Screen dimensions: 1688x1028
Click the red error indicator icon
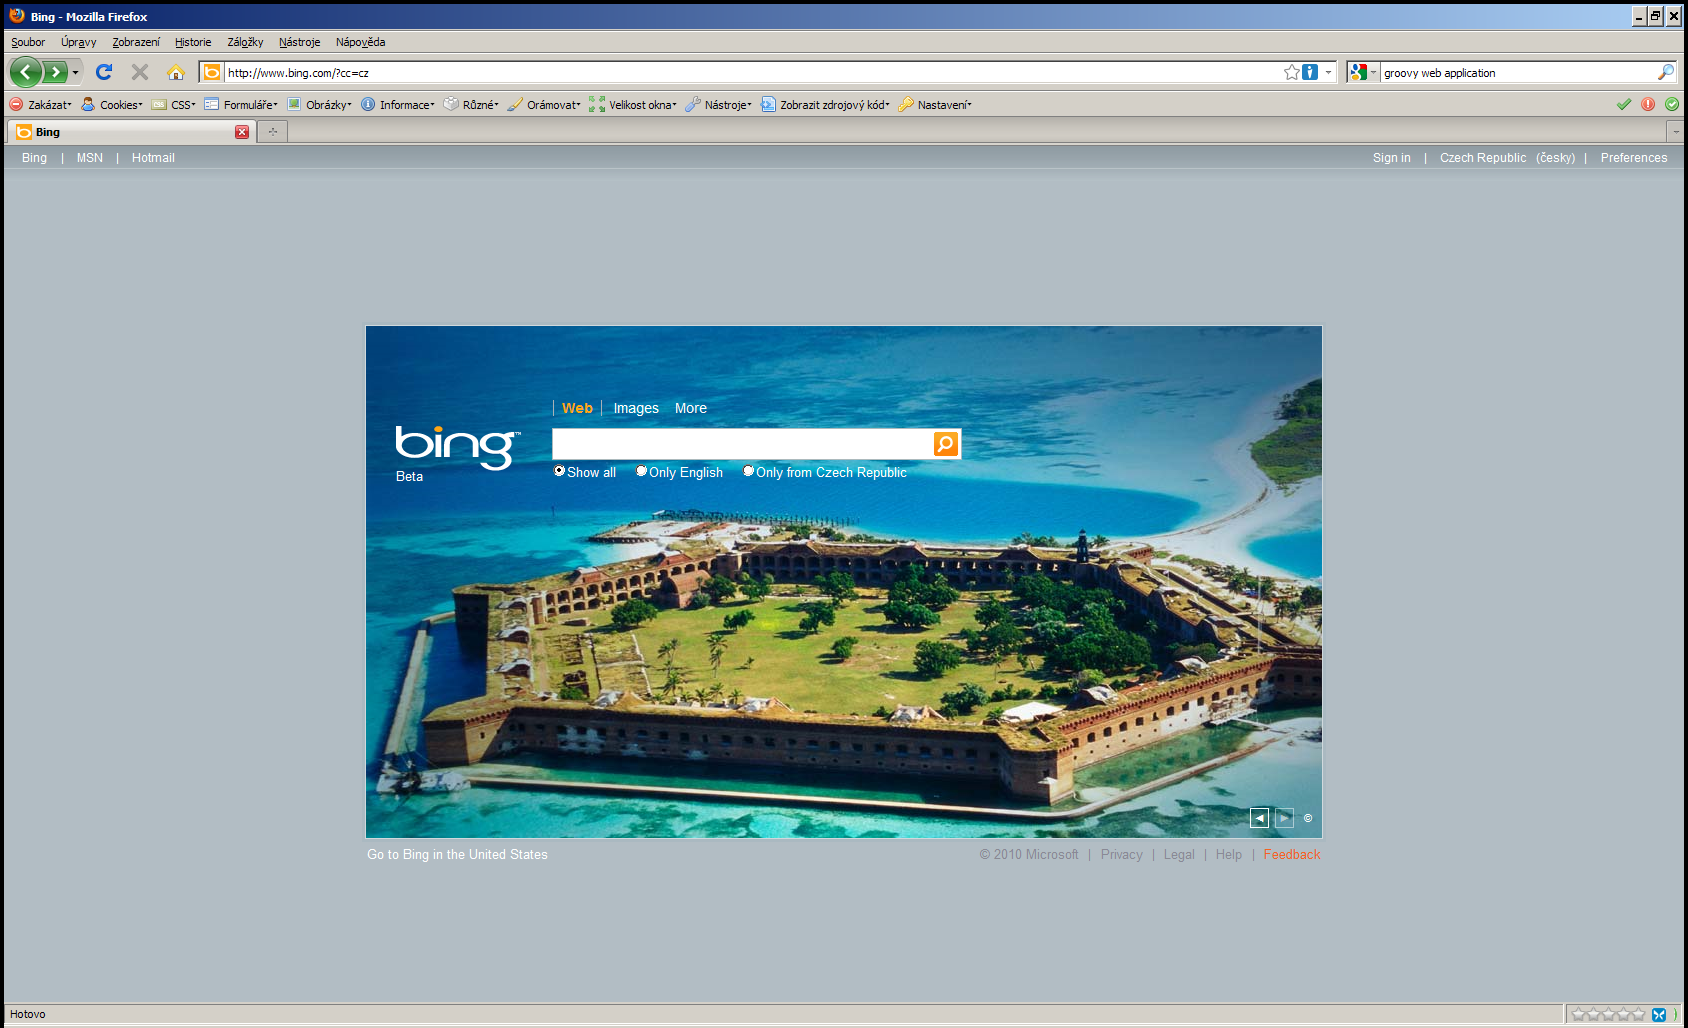(x=1648, y=104)
